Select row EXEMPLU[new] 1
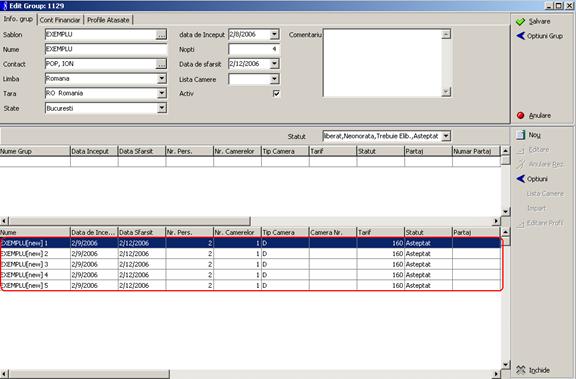The image size is (576, 379). click(x=250, y=243)
